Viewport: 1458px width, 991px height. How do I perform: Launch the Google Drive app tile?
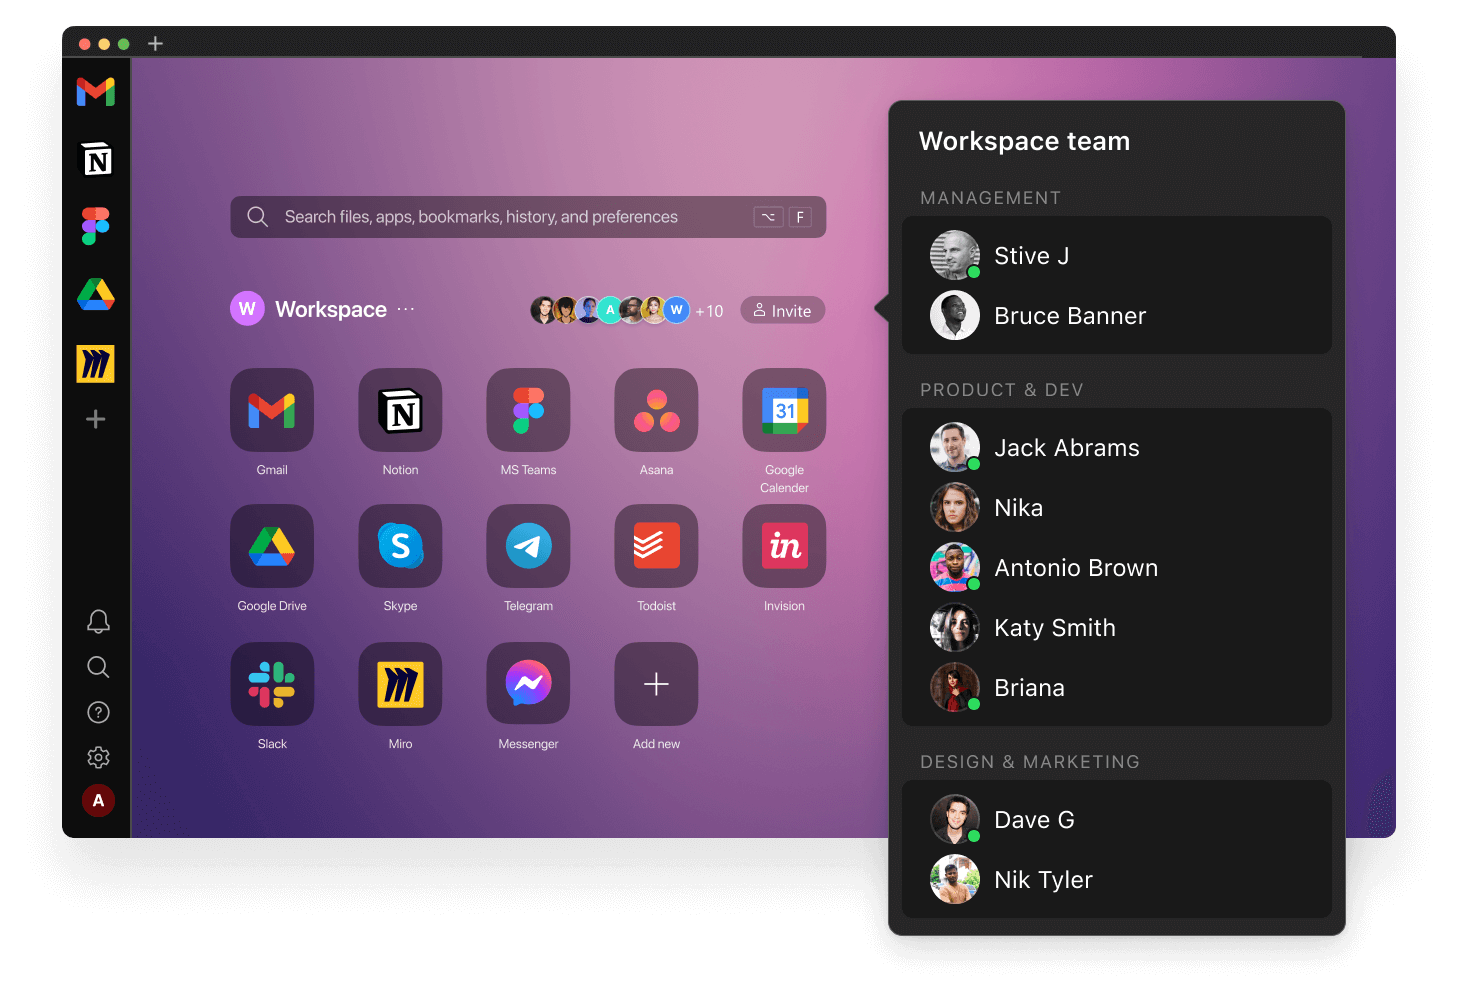tap(272, 546)
